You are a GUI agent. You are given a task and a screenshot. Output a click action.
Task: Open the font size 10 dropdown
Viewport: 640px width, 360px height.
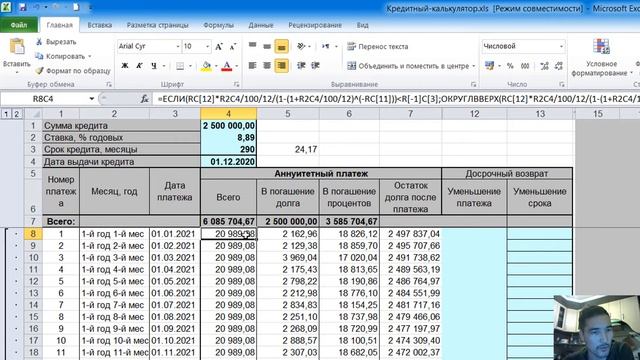pos(207,47)
